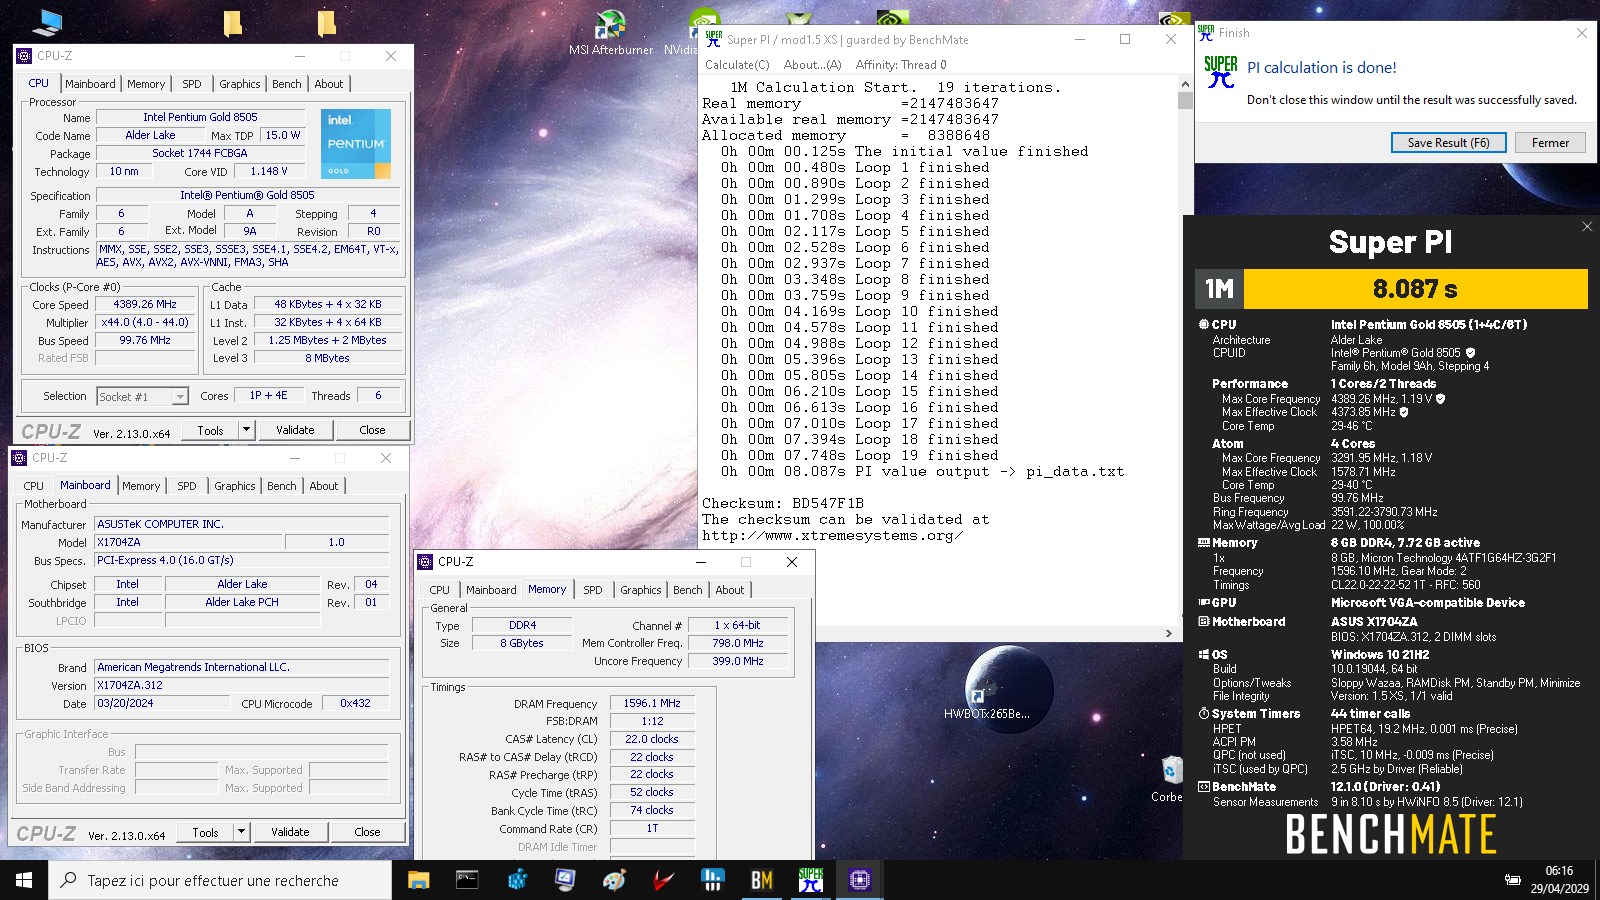The width and height of the screenshot is (1600, 900).
Task: Click the Core Speed value 4389.26 MHz
Action: coord(146,305)
